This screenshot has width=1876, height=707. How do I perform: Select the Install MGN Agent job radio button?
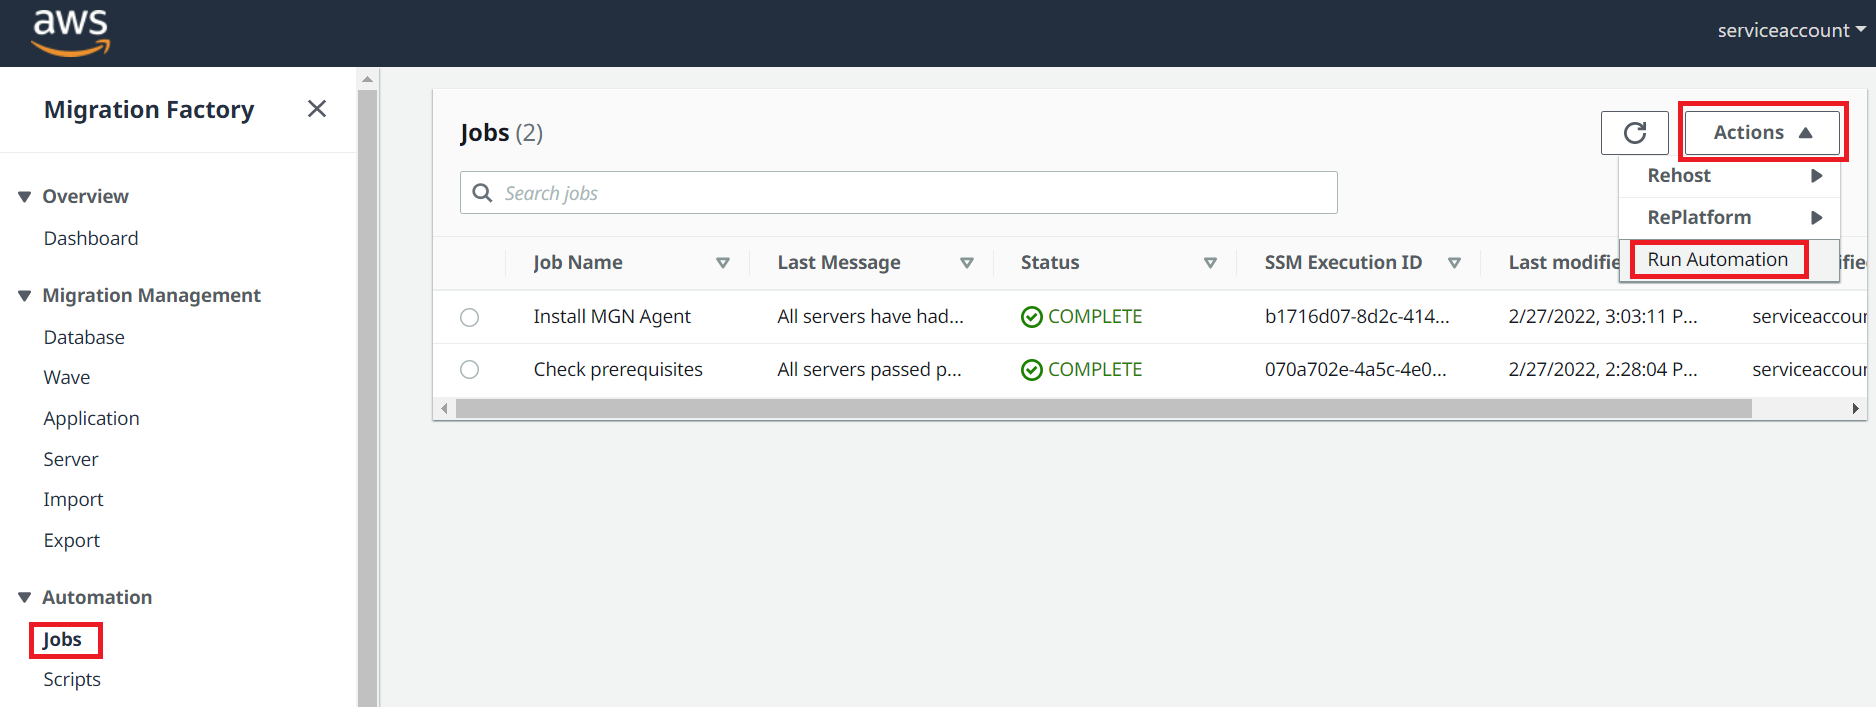pos(469,317)
